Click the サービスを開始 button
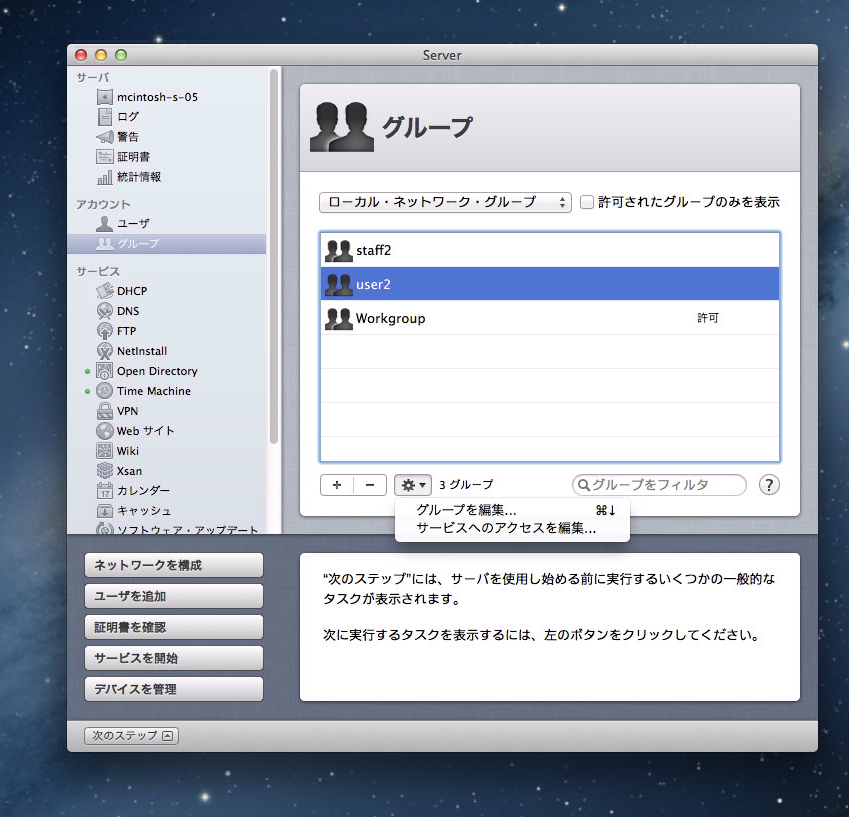 (x=174, y=658)
